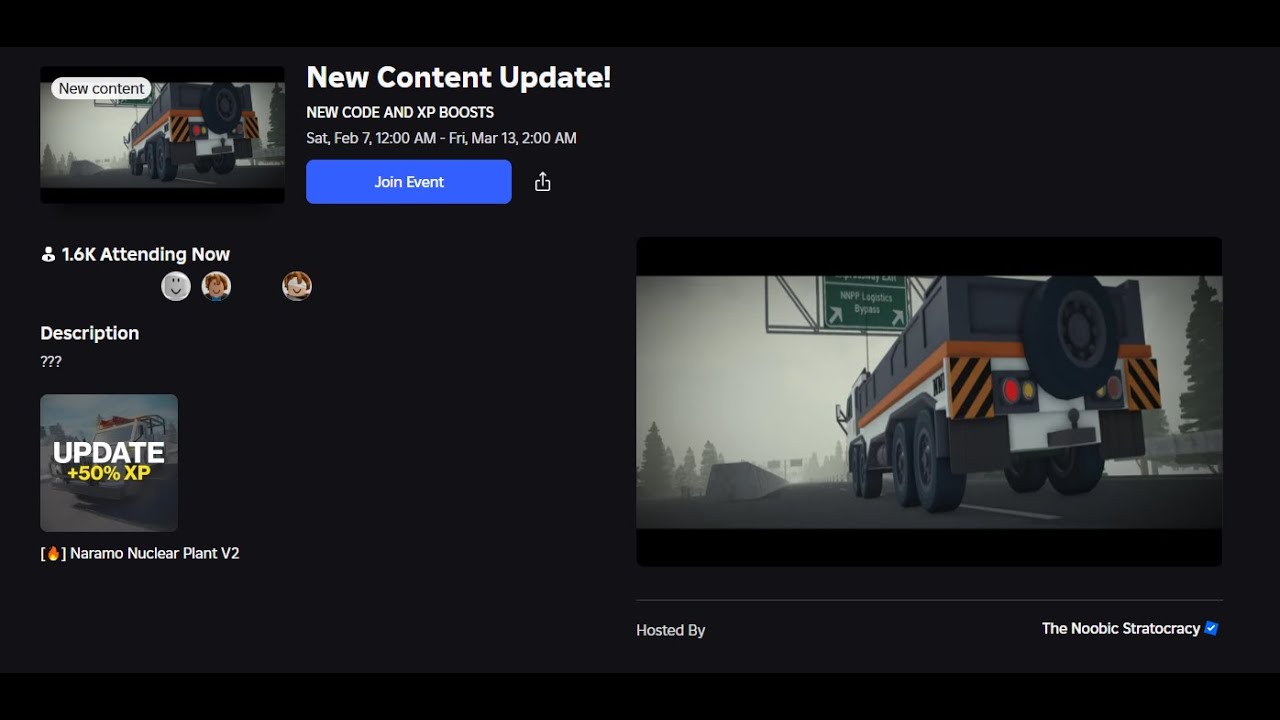
Task: Click the attending people icon
Action: pyautogui.click(x=48, y=254)
